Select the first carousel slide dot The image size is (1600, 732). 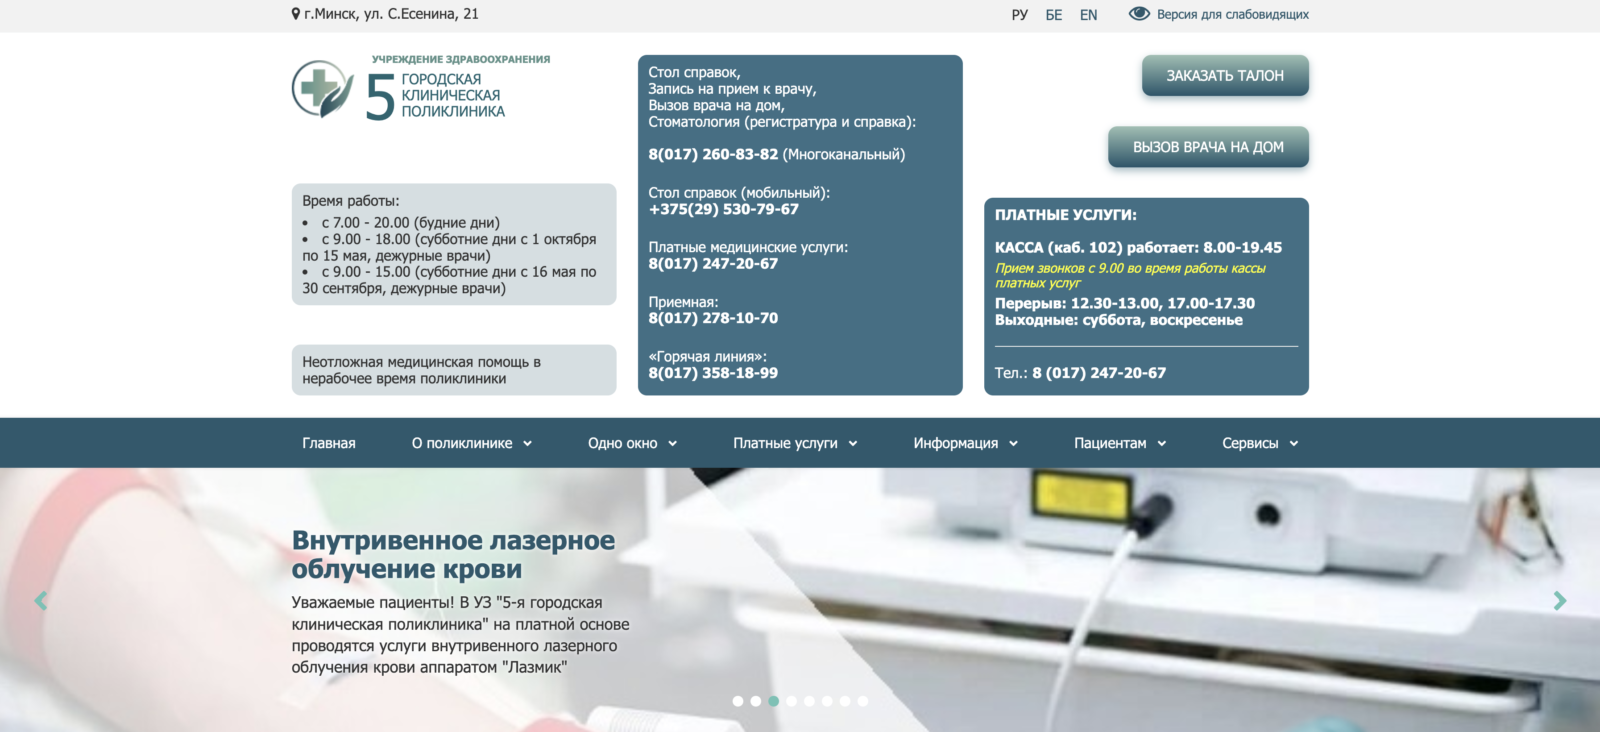click(738, 701)
